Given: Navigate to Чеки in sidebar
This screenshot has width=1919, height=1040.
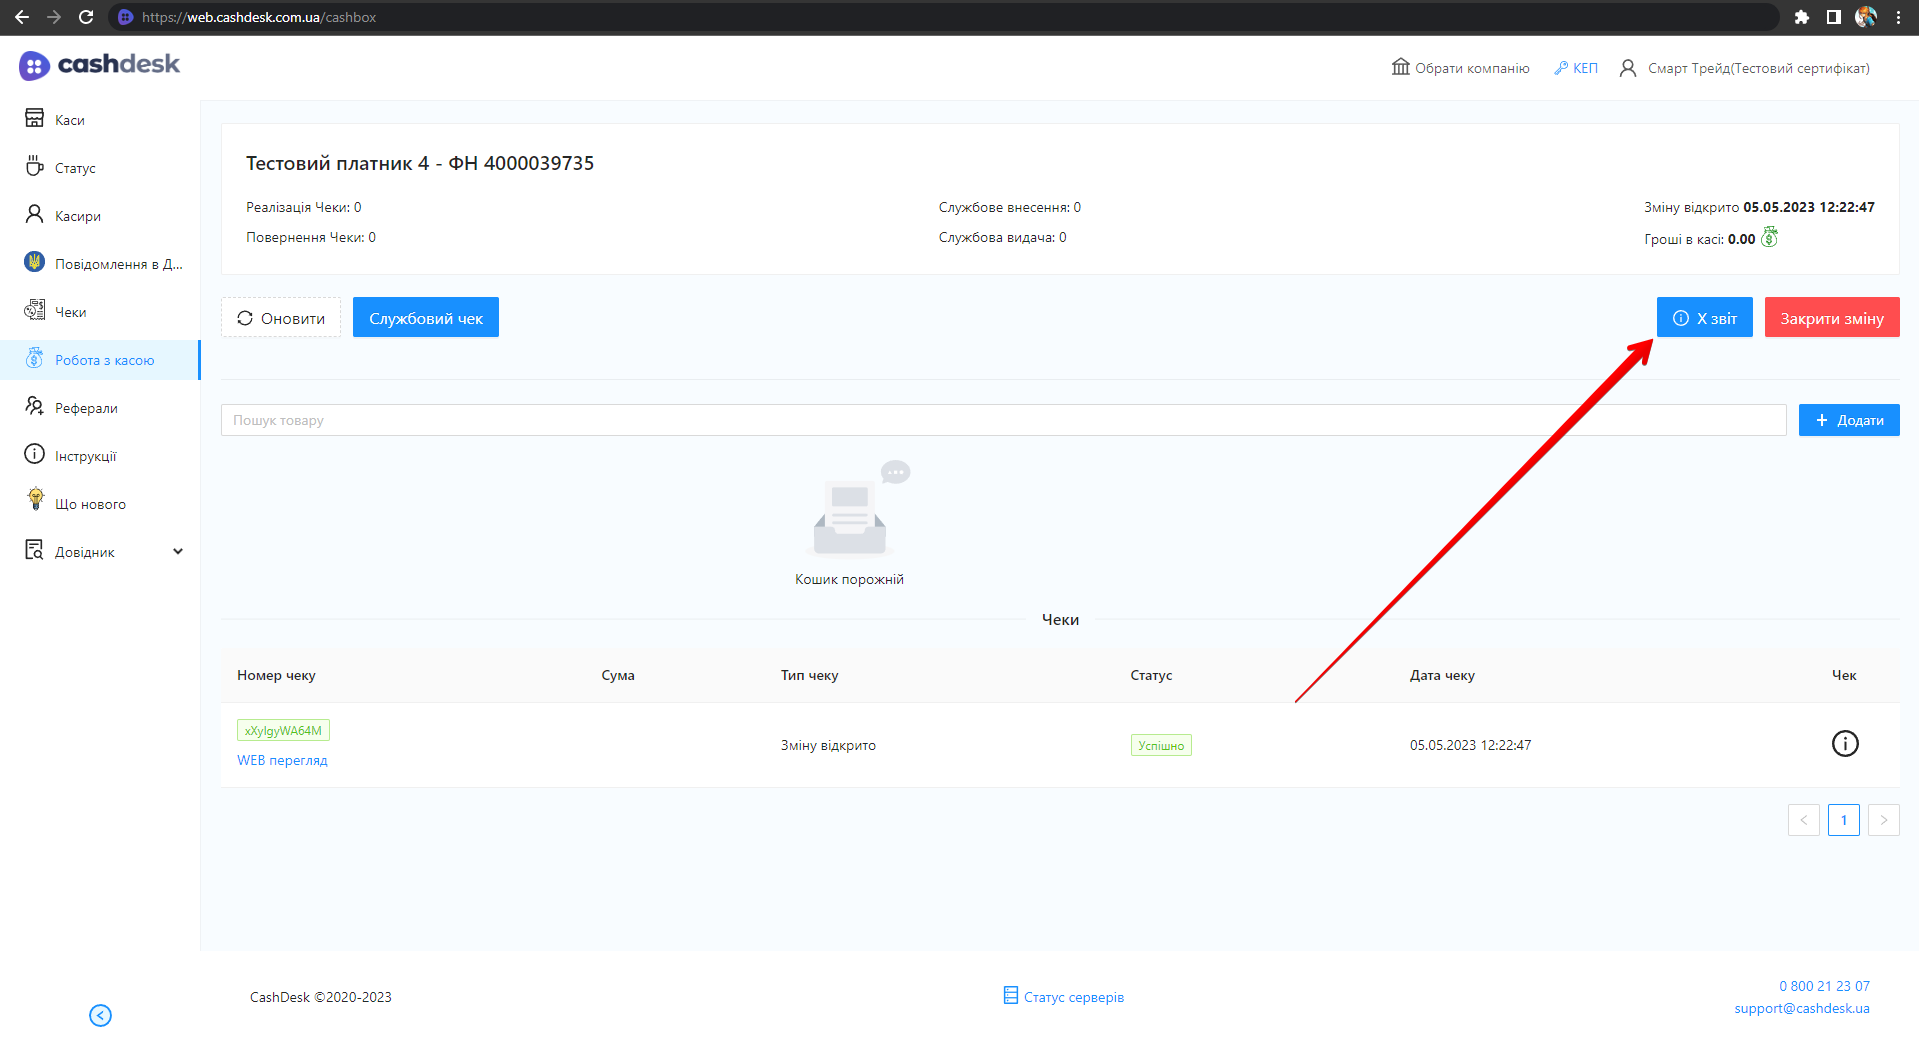Looking at the screenshot, I should click(70, 312).
